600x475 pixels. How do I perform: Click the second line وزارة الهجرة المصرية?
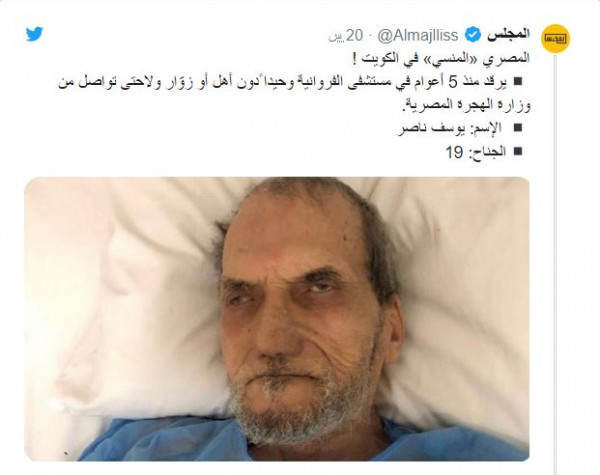click(466, 104)
